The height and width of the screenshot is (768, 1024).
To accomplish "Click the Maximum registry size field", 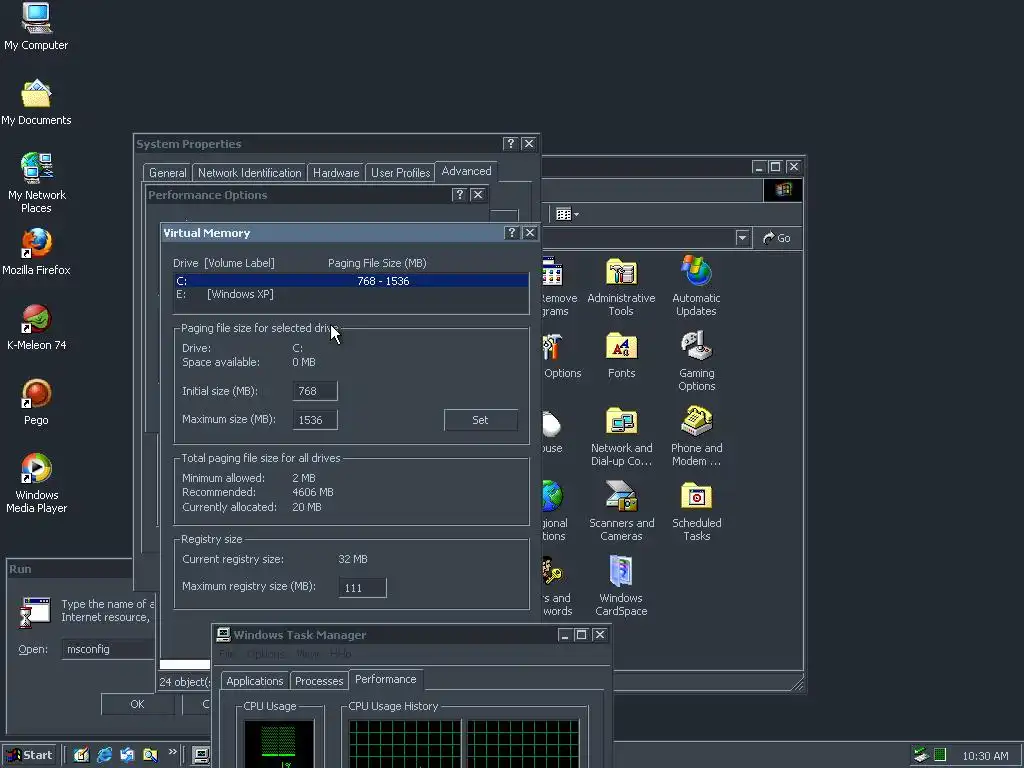I will point(362,588).
